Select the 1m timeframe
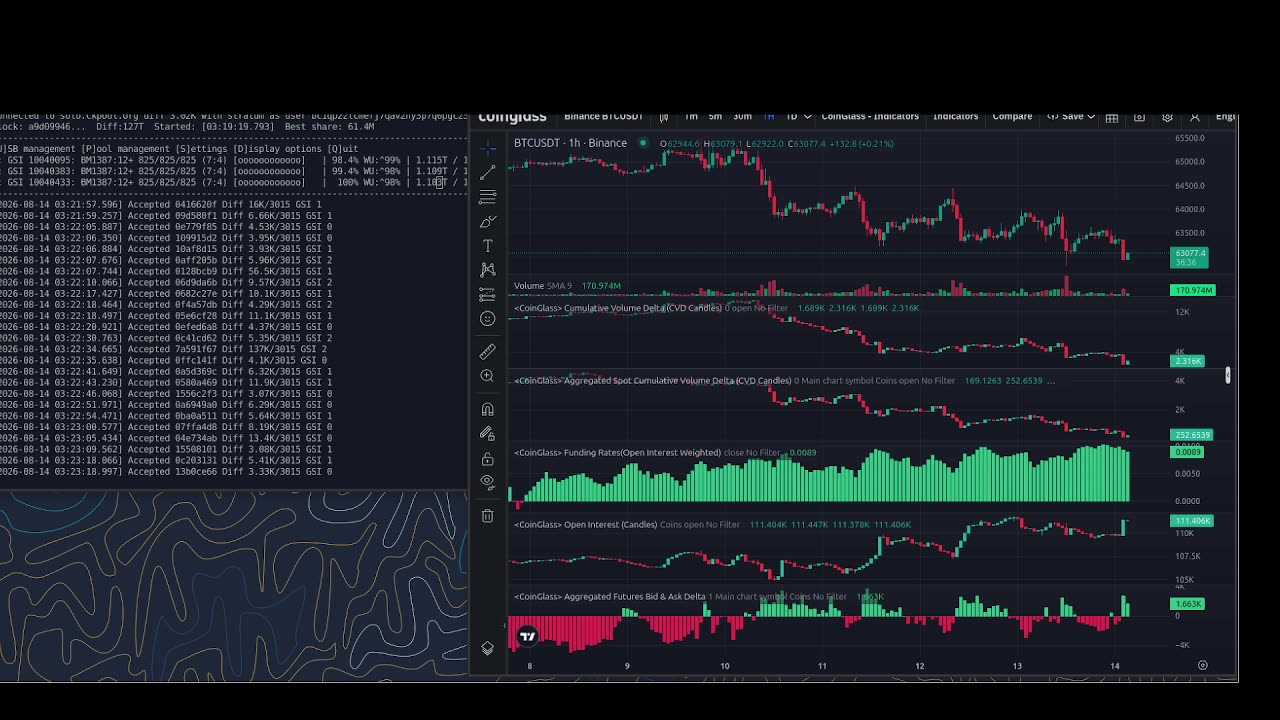Image resolution: width=1280 pixels, height=720 pixels. (691, 117)
